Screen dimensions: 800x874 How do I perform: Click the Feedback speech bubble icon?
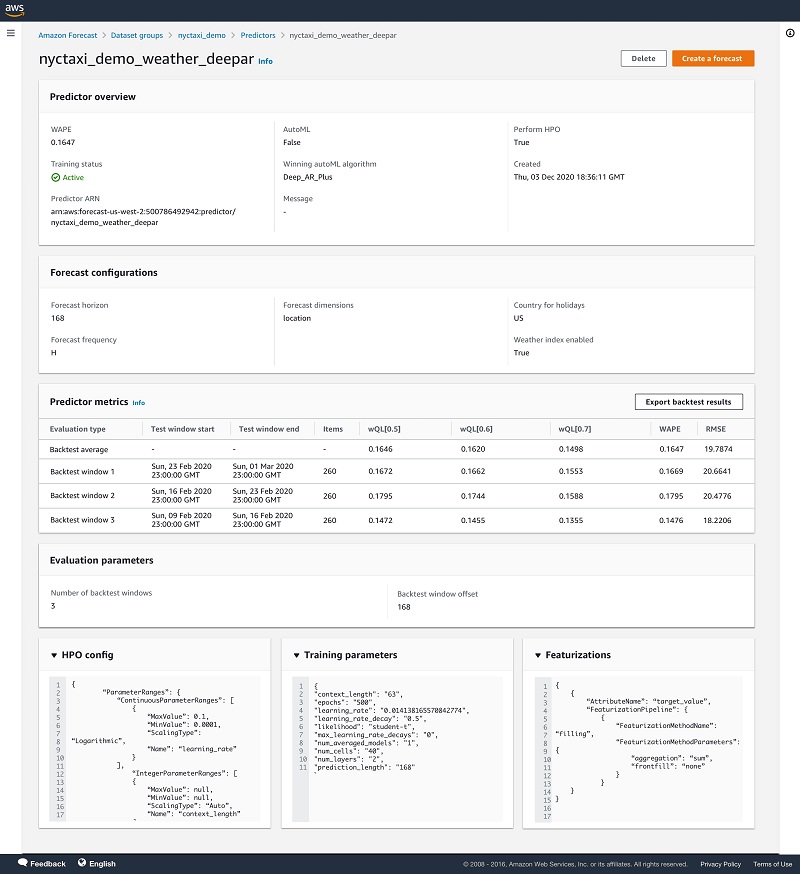point(23,862)
